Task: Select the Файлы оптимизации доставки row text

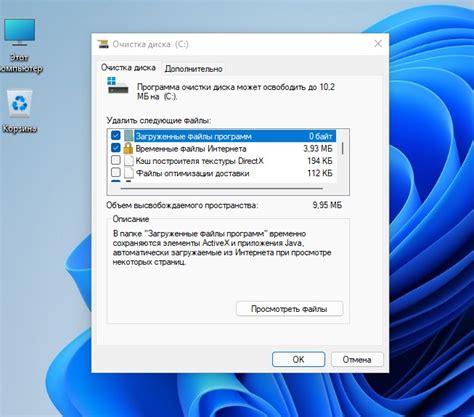Action: tap(193, 173)
